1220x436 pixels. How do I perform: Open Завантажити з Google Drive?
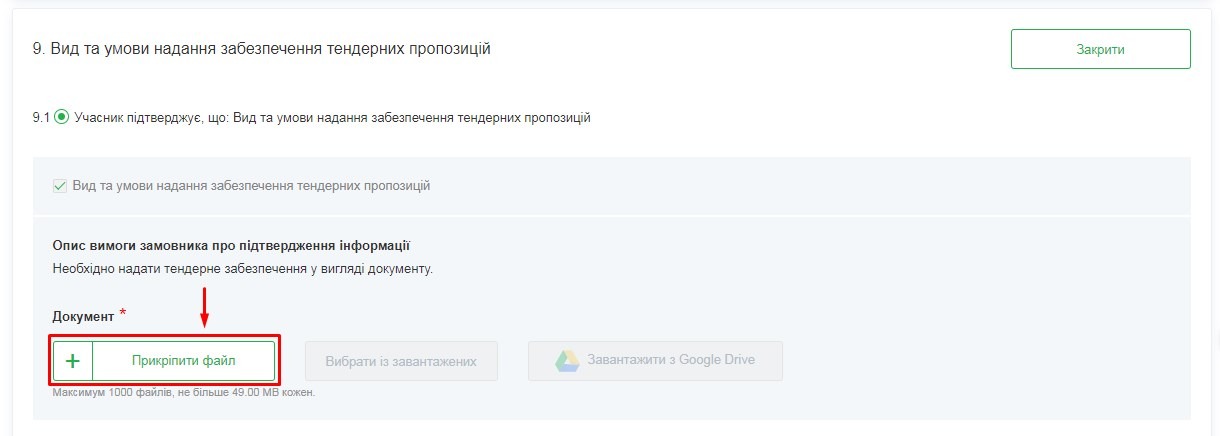coord(670,360)
